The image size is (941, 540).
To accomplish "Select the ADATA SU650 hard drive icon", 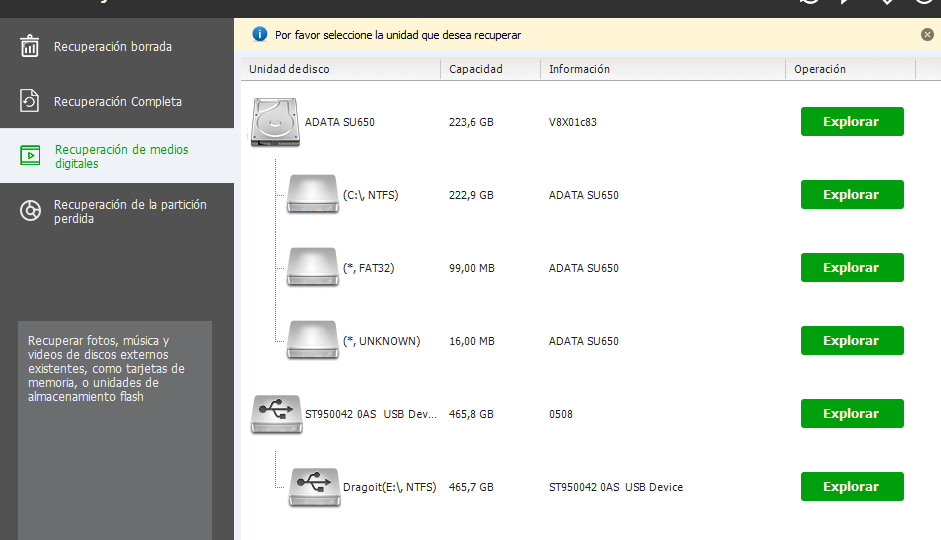I will [275, 122].
